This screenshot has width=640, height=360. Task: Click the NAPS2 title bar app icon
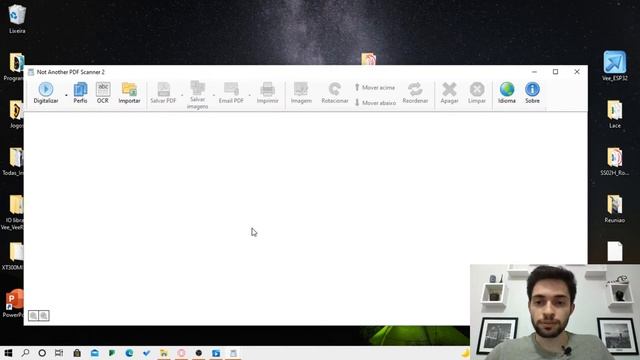[x=31, y=72]
